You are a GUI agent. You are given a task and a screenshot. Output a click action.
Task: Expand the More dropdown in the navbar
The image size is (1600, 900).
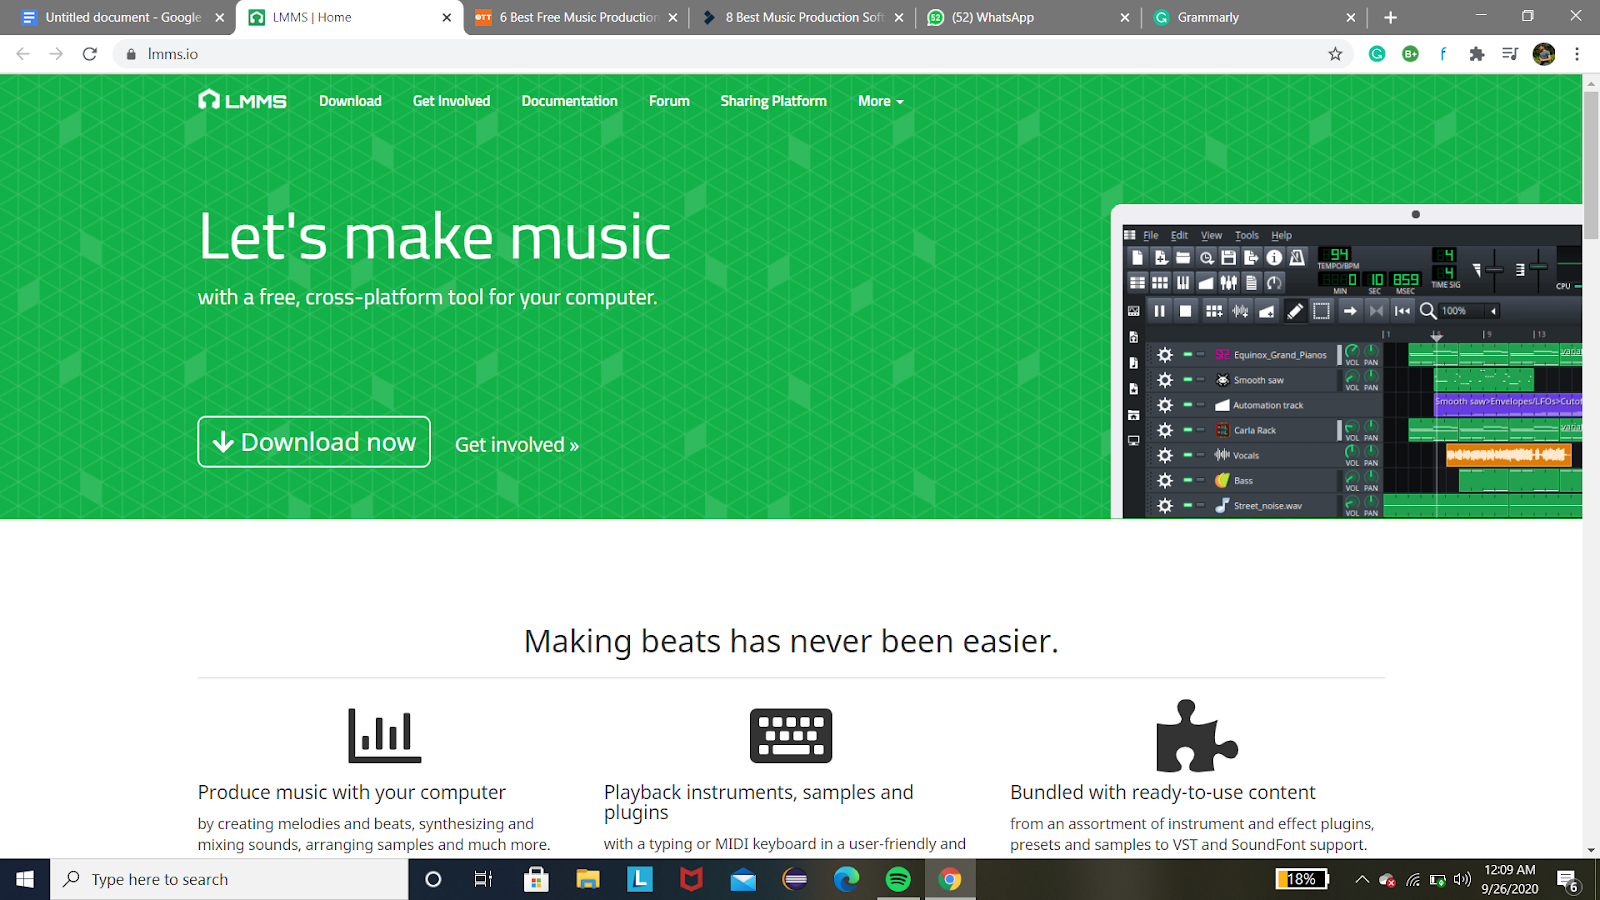coord(880,101)
